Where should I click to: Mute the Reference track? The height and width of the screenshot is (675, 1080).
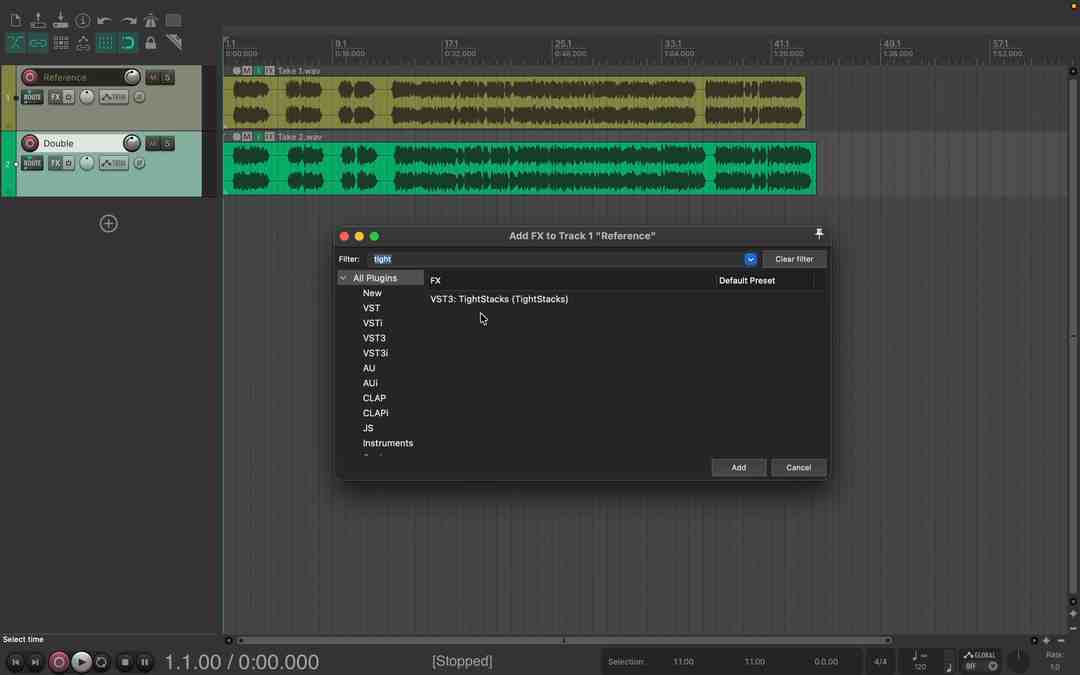tap(153, 77)
